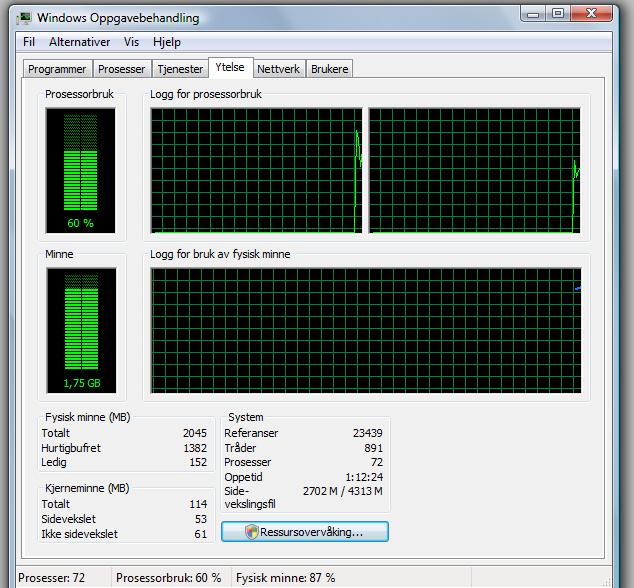Click the 'Hurtigbufret' value 1382

coord(195,448)
